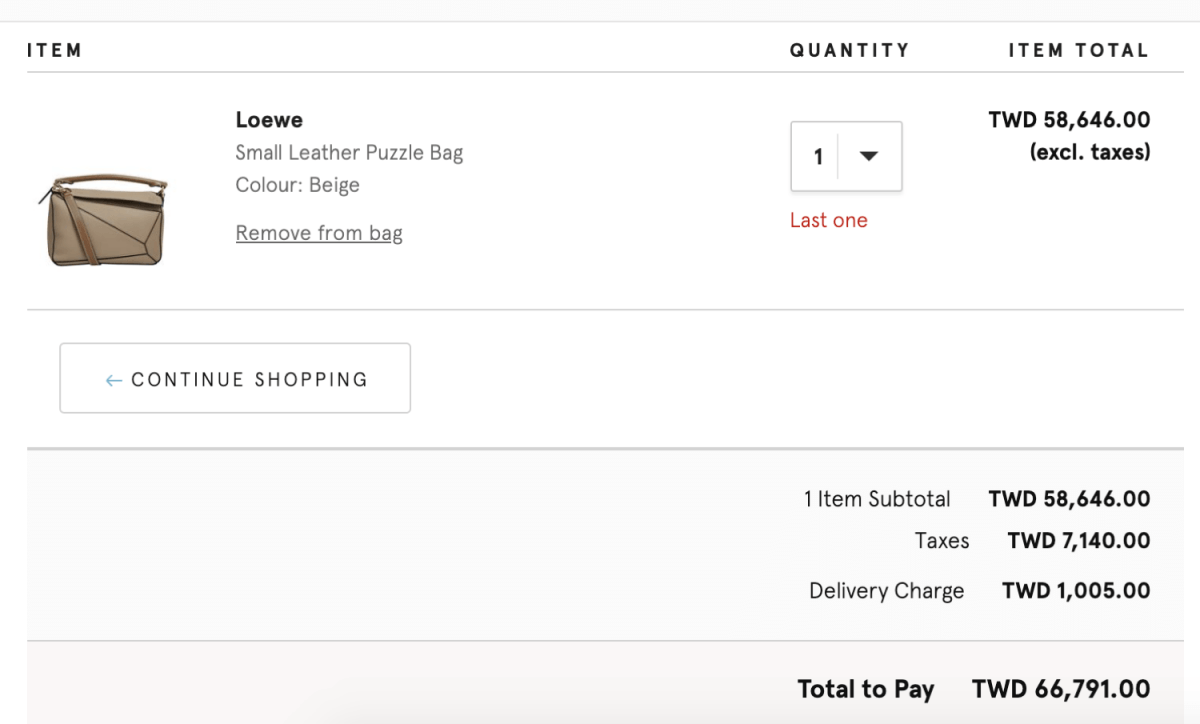Image resolution: width=1200 pixels, height=724 pixels.
Task: Click the Total to Pay label
Action: pos(866,689)
